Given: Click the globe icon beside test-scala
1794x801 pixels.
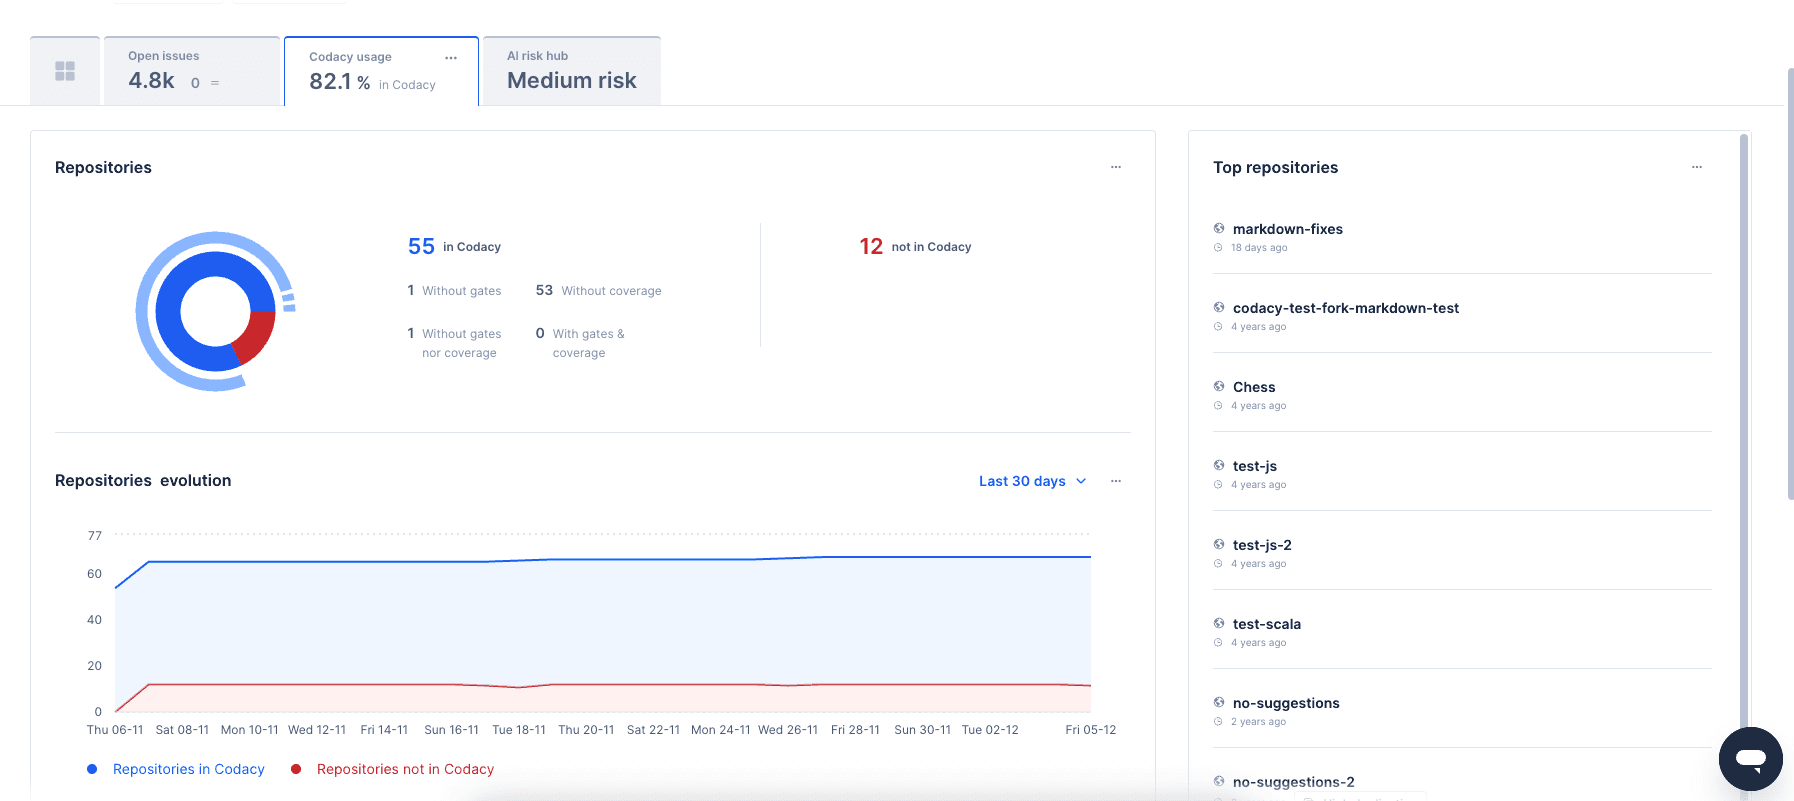Looking at the screenshot, I should click(x=1219, y=623).
